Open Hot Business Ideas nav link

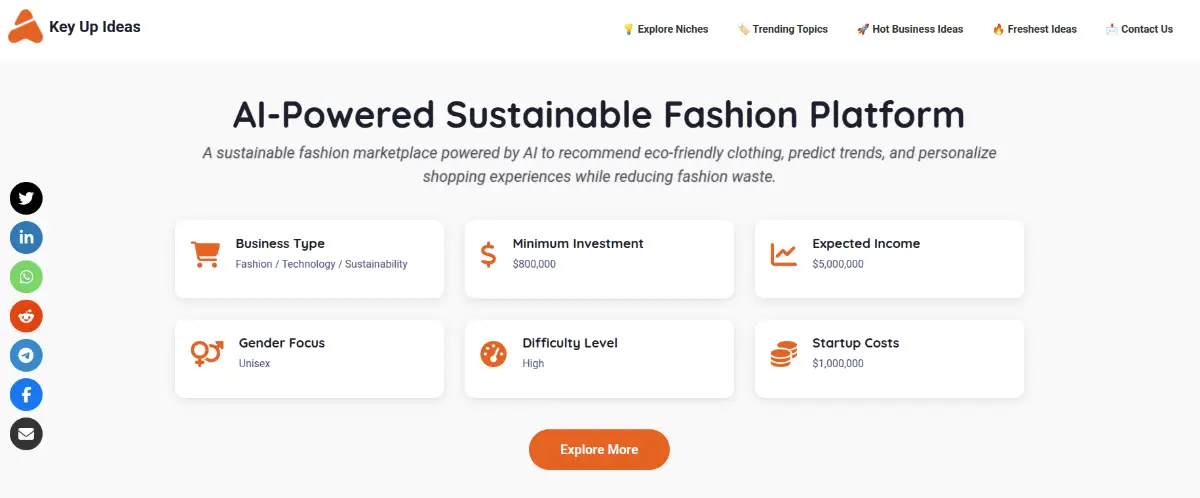click(910, 29)
